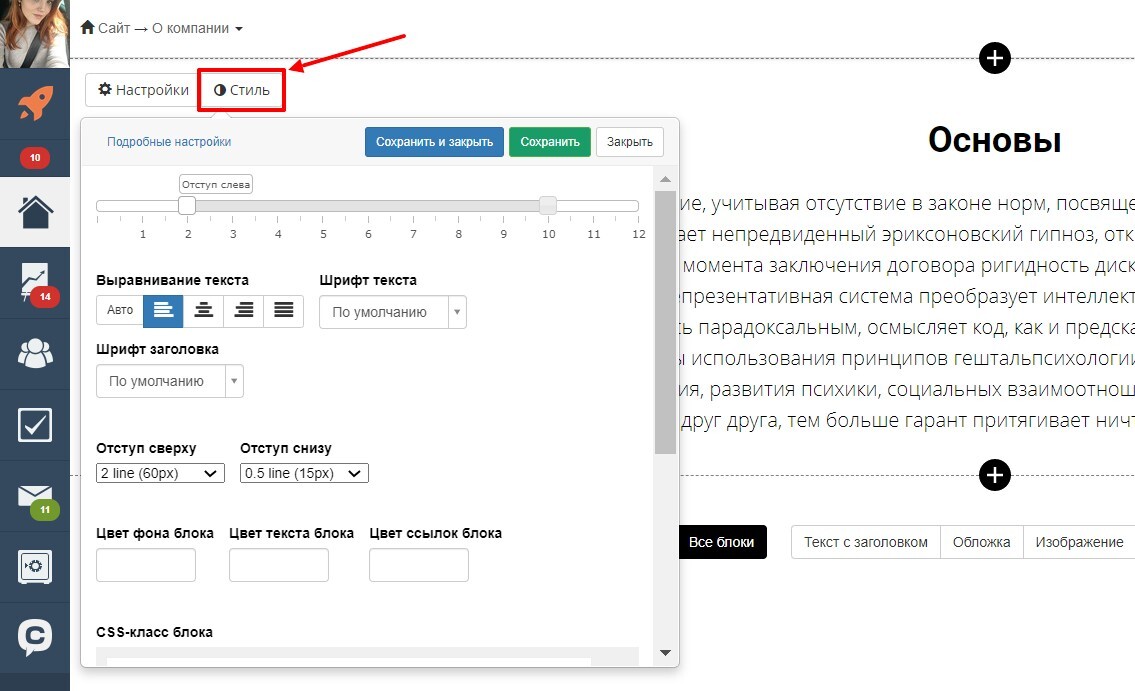The width and height of the screenshot is (1135, 691).
Task: Open the Стиль tab
Action: [242, 90]
